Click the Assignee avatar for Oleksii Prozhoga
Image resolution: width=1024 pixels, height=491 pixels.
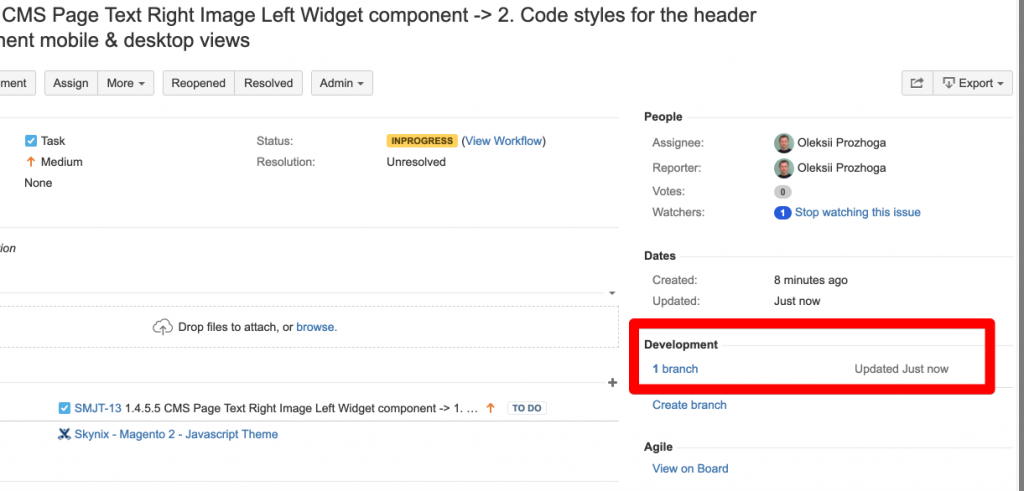[x=784, y=142]
